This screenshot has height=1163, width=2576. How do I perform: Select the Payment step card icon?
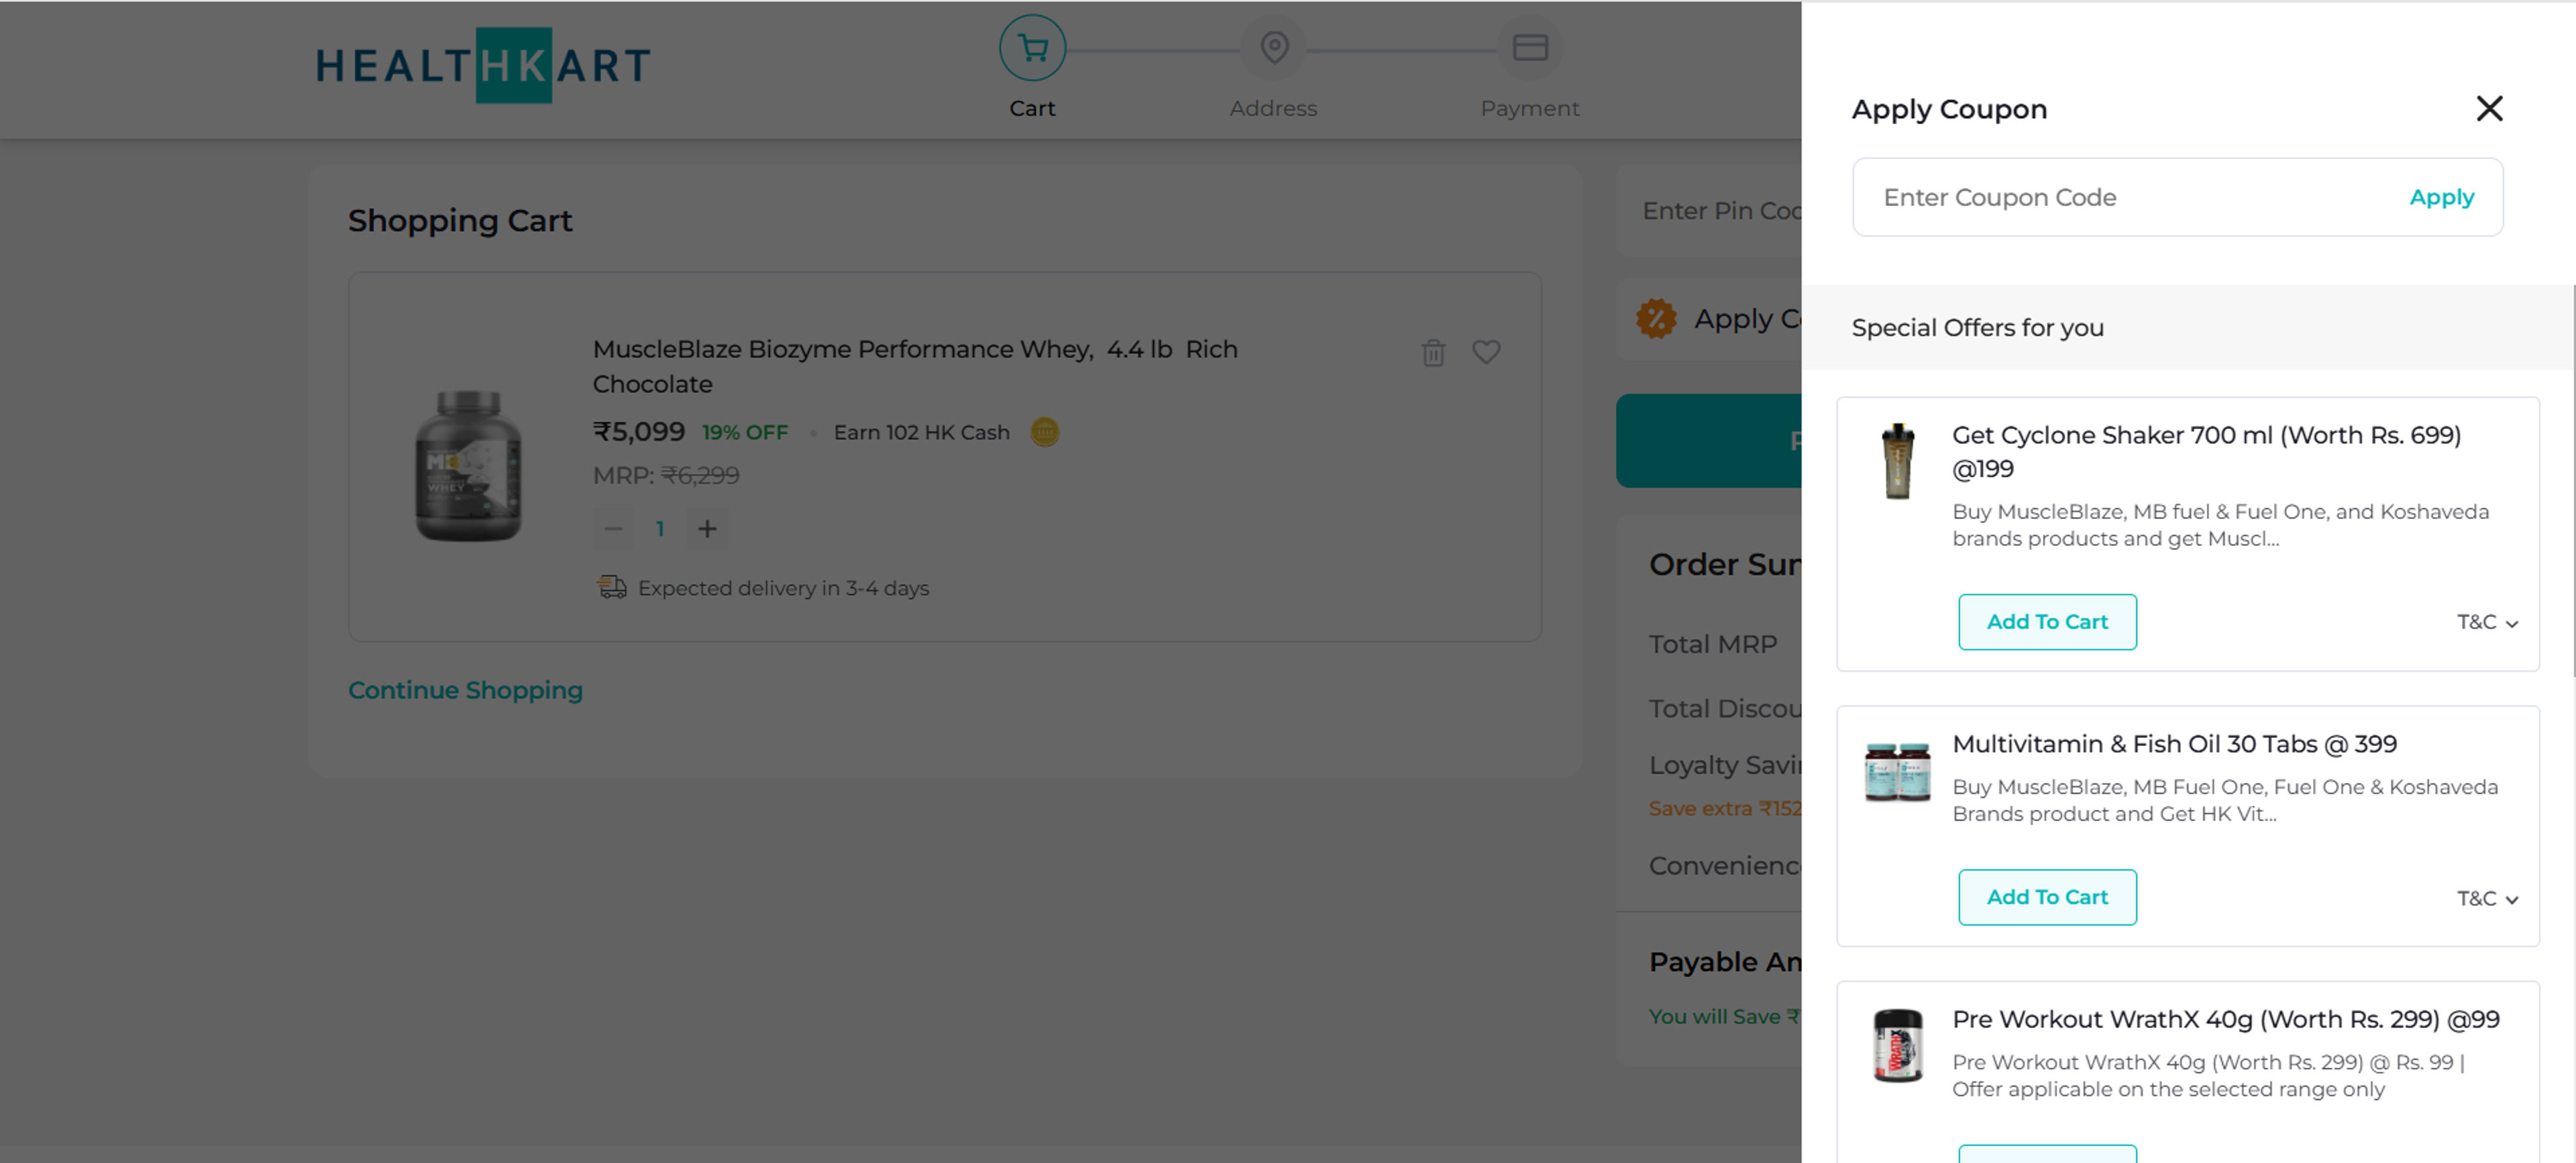click(1529, 47)
